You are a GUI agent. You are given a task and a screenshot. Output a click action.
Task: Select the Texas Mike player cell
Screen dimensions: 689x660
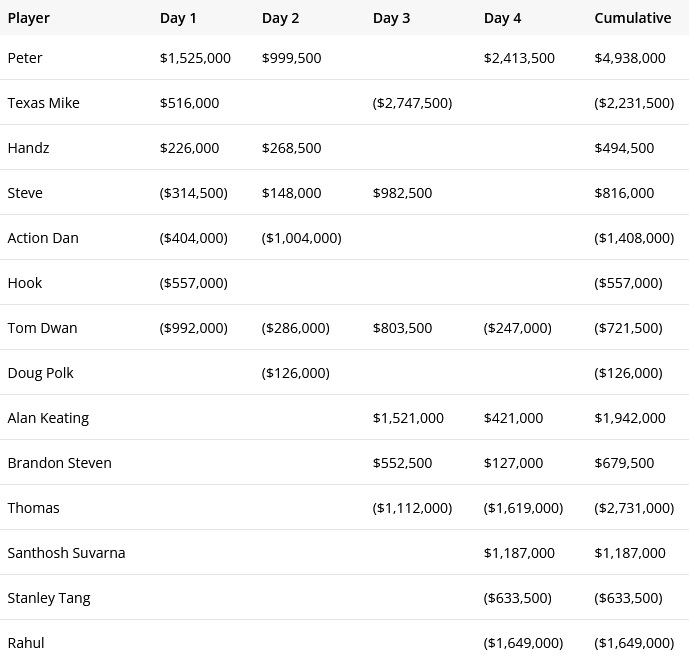point(43,103)
